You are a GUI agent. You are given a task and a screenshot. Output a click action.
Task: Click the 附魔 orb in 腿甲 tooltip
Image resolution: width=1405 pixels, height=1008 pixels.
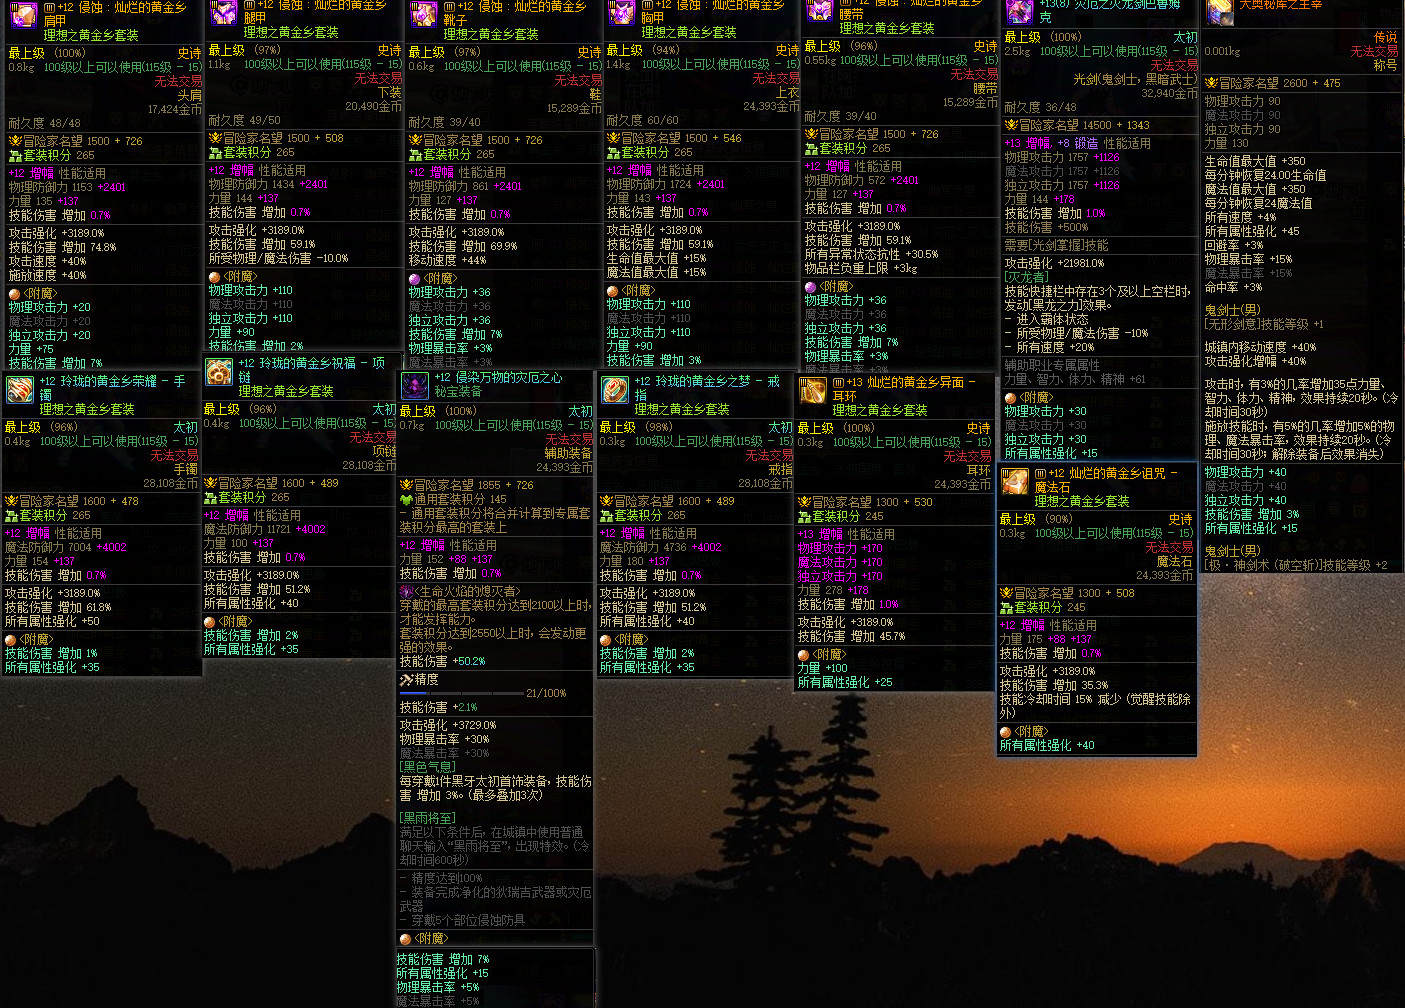point(214,277)
